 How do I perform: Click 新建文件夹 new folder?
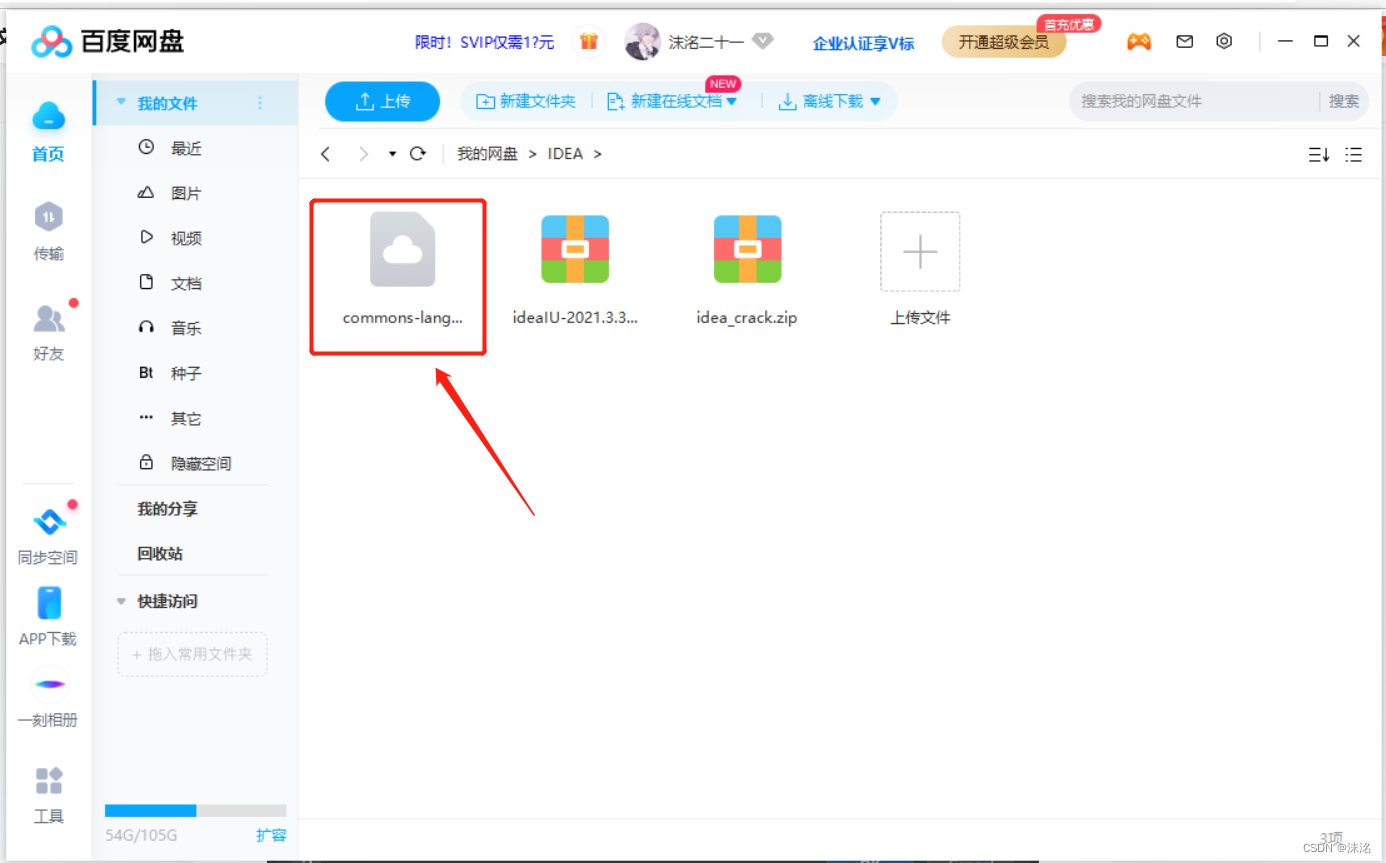tap(526, 101)
